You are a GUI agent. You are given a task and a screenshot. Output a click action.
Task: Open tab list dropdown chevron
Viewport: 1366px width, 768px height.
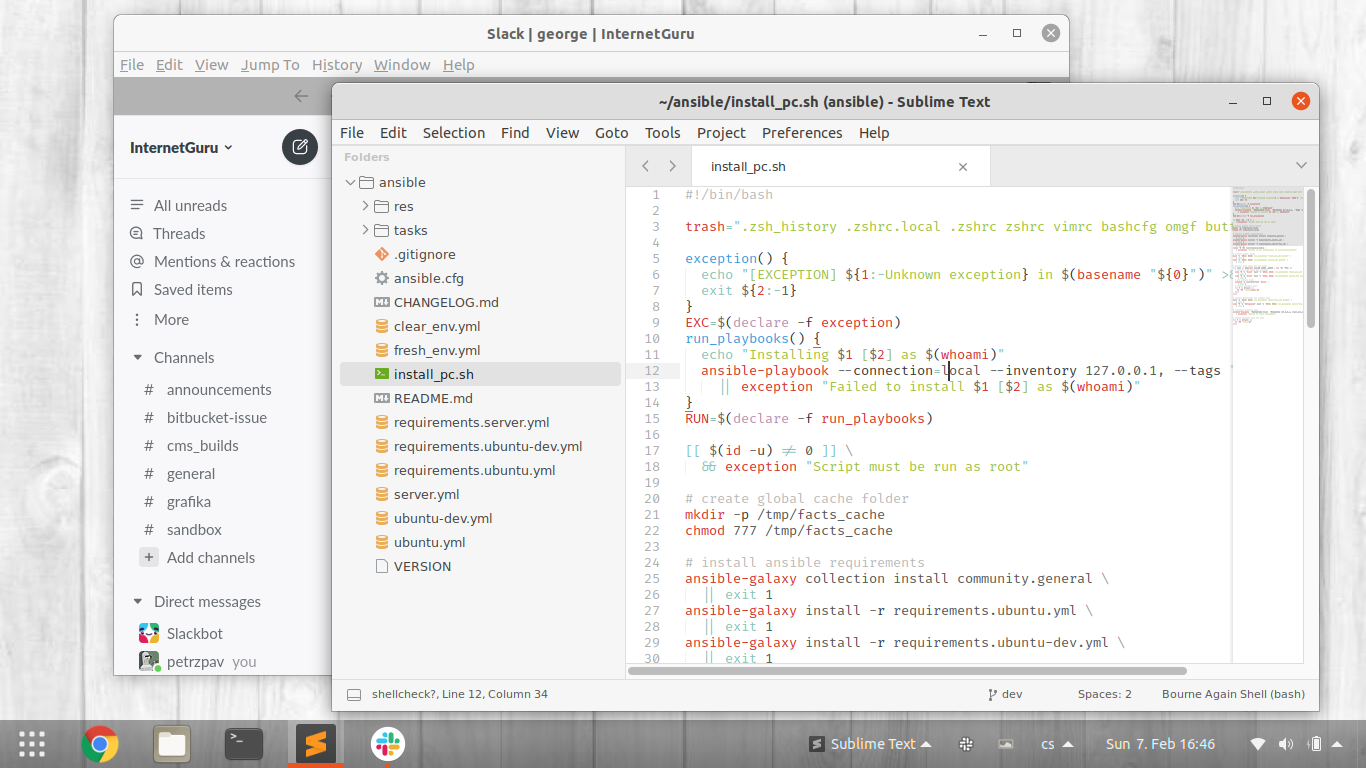point(1301,166)
